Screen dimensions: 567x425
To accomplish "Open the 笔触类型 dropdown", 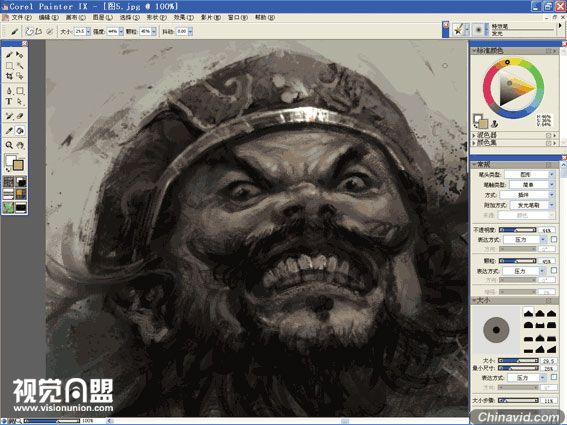I will tap(532, 184).
